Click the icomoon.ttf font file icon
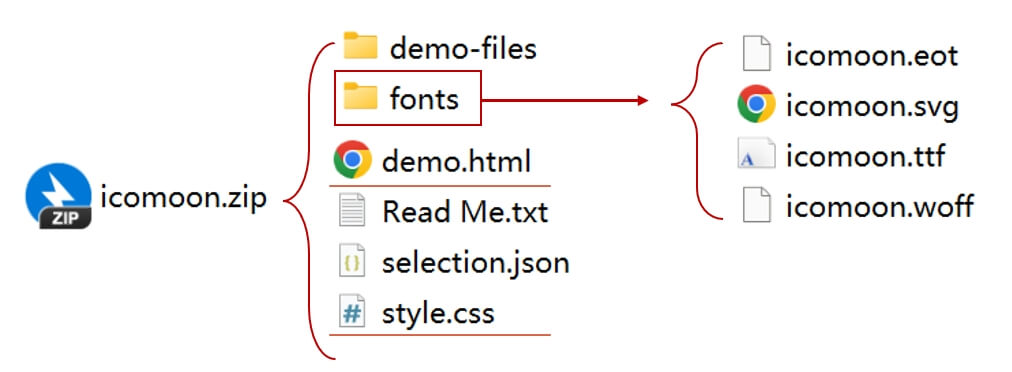 [756, 154]
